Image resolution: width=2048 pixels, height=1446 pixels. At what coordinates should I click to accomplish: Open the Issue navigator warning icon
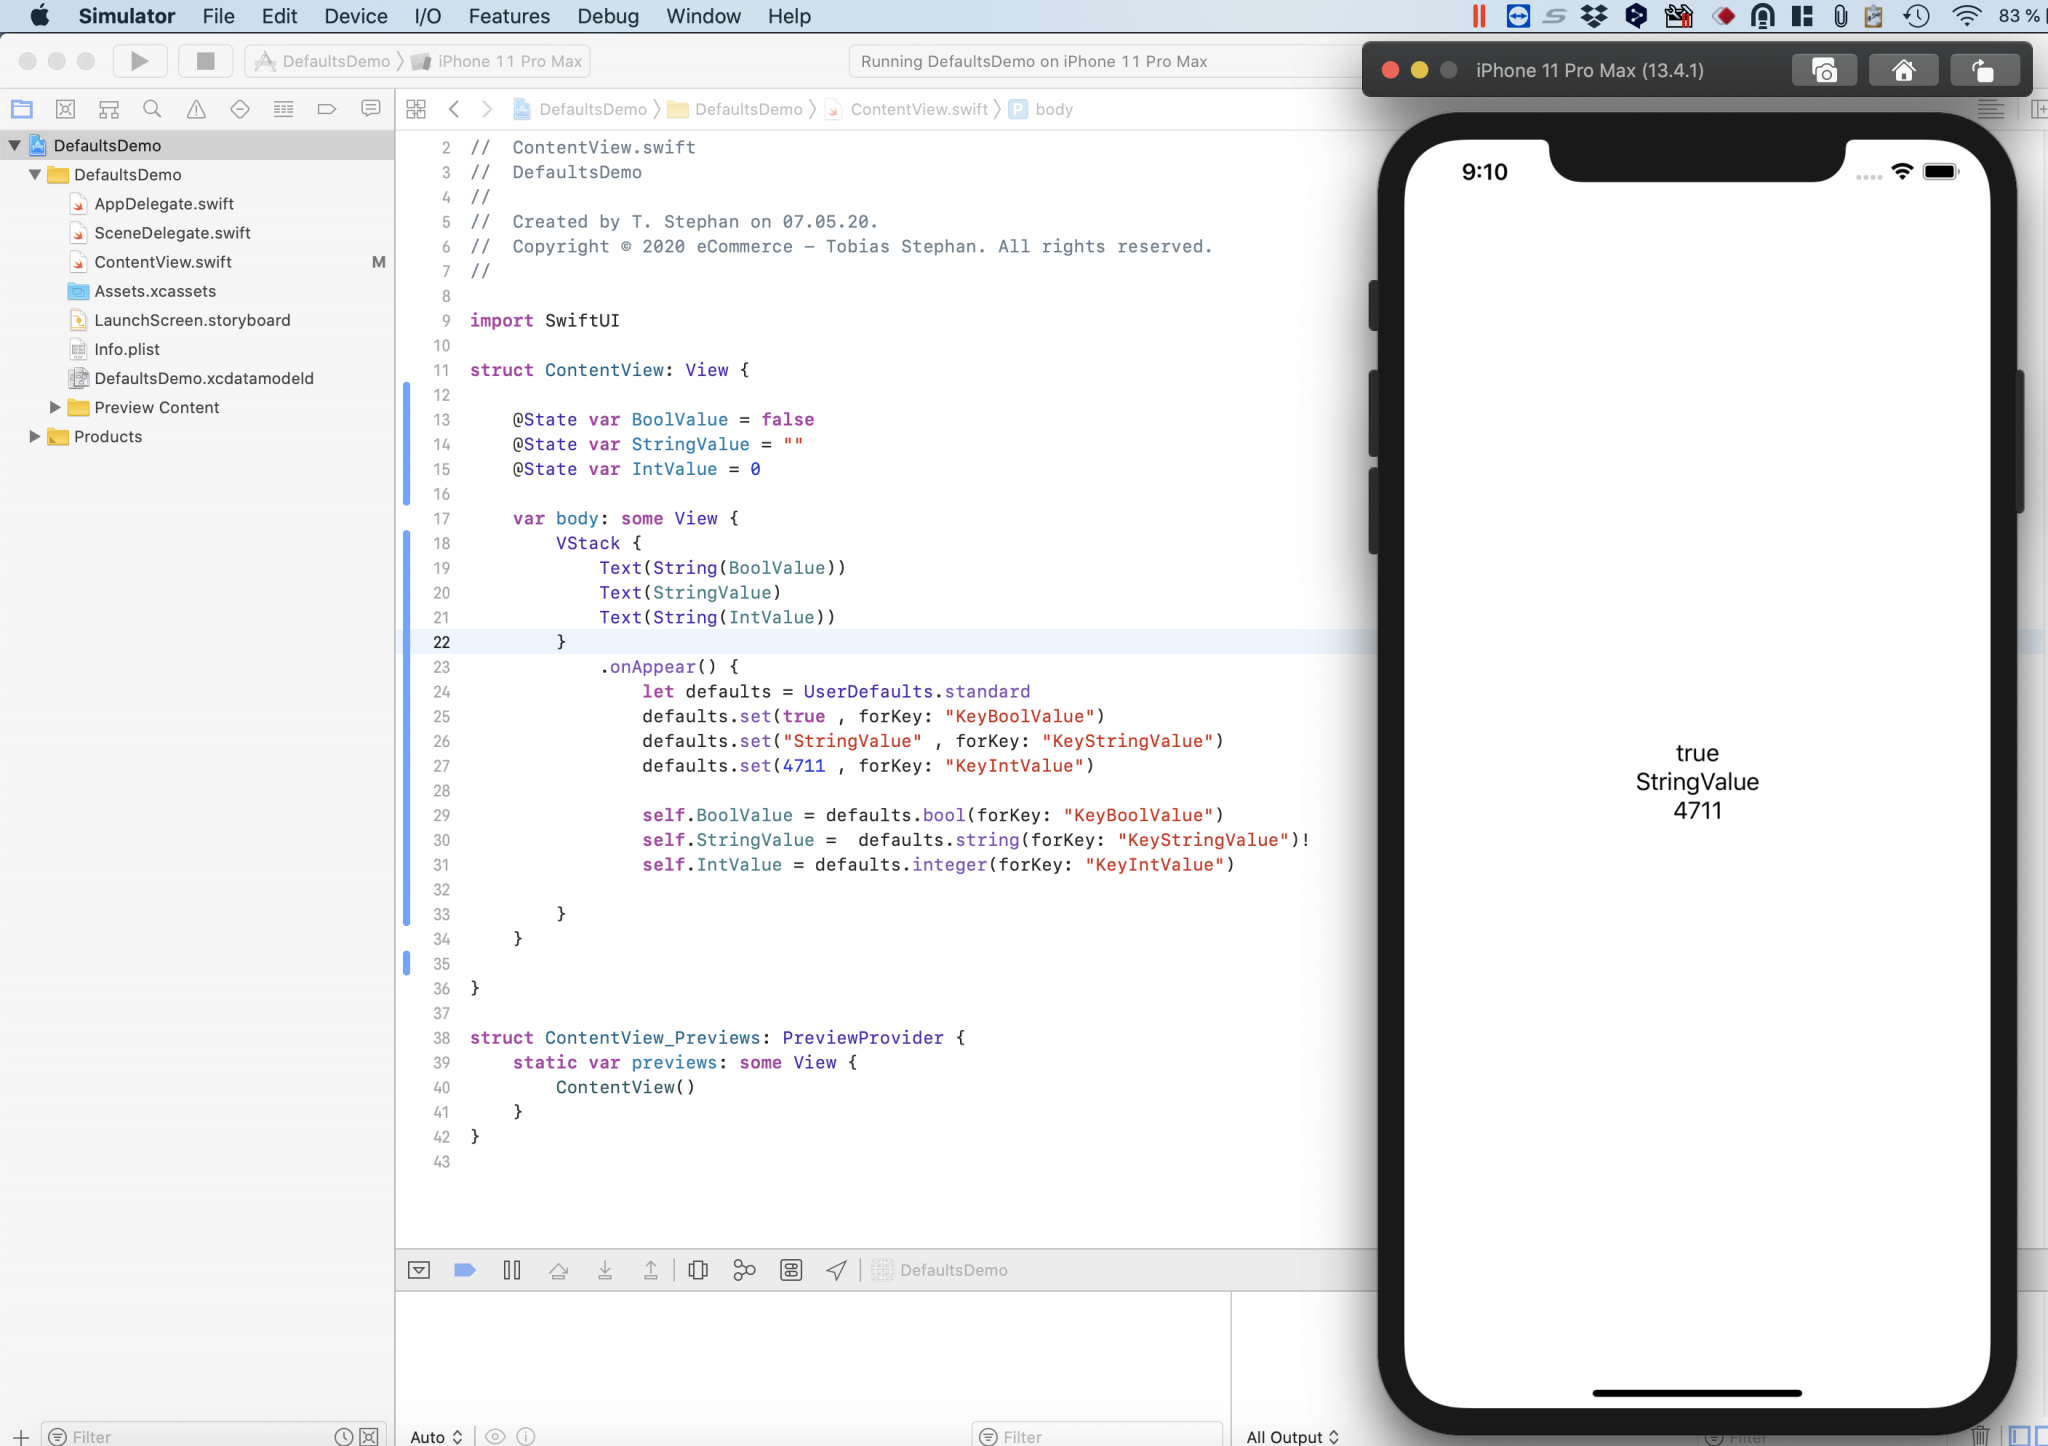(x=196, y=109)
